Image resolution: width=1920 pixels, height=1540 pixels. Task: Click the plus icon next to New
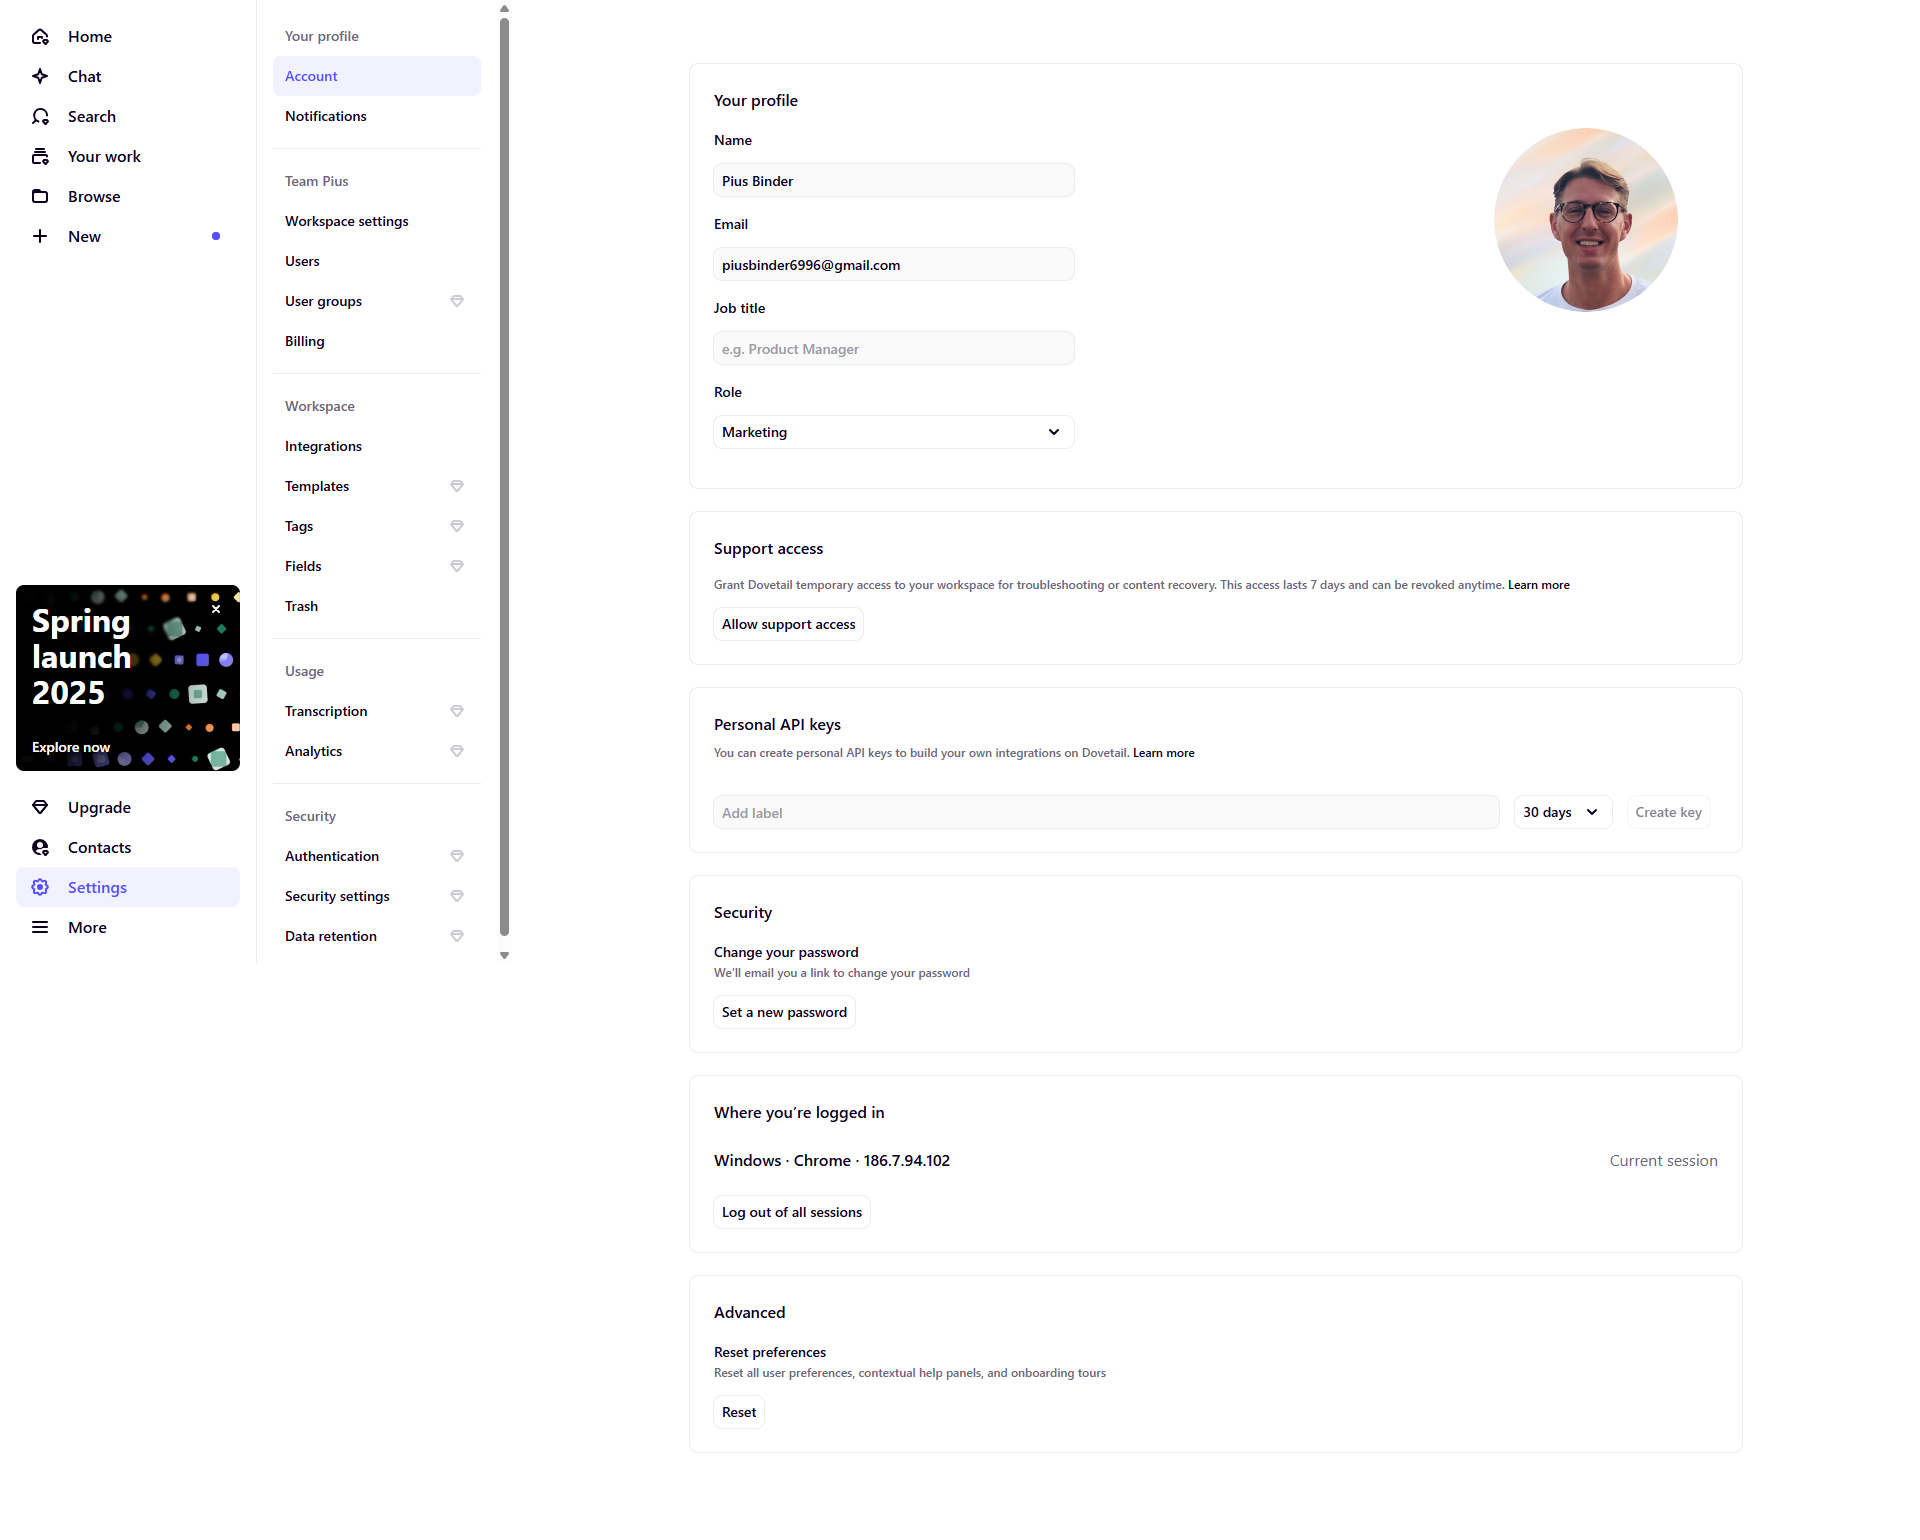coord(40,237)
